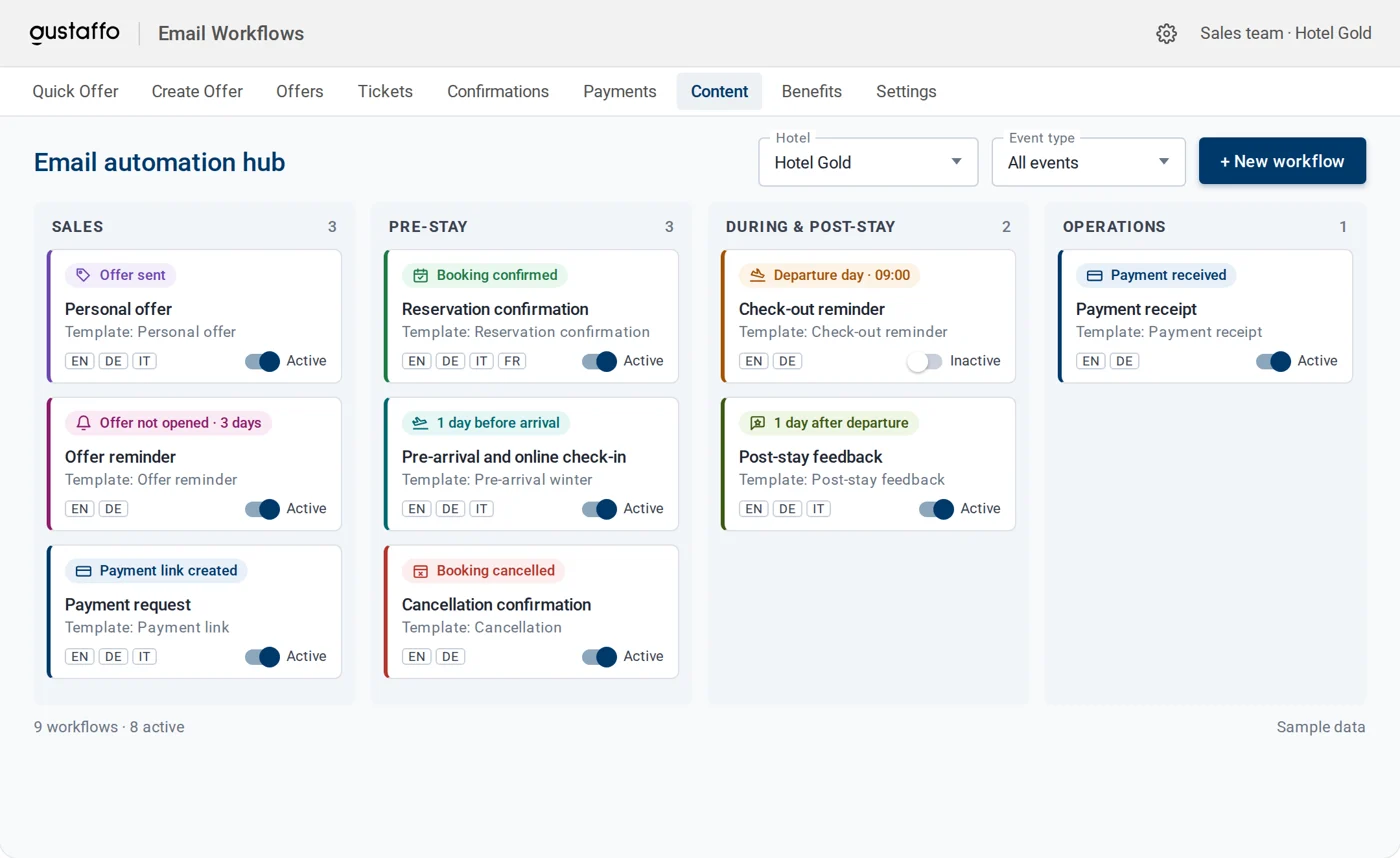Switch to Offers tab
1400x858 pixels.
pos(300,91)
